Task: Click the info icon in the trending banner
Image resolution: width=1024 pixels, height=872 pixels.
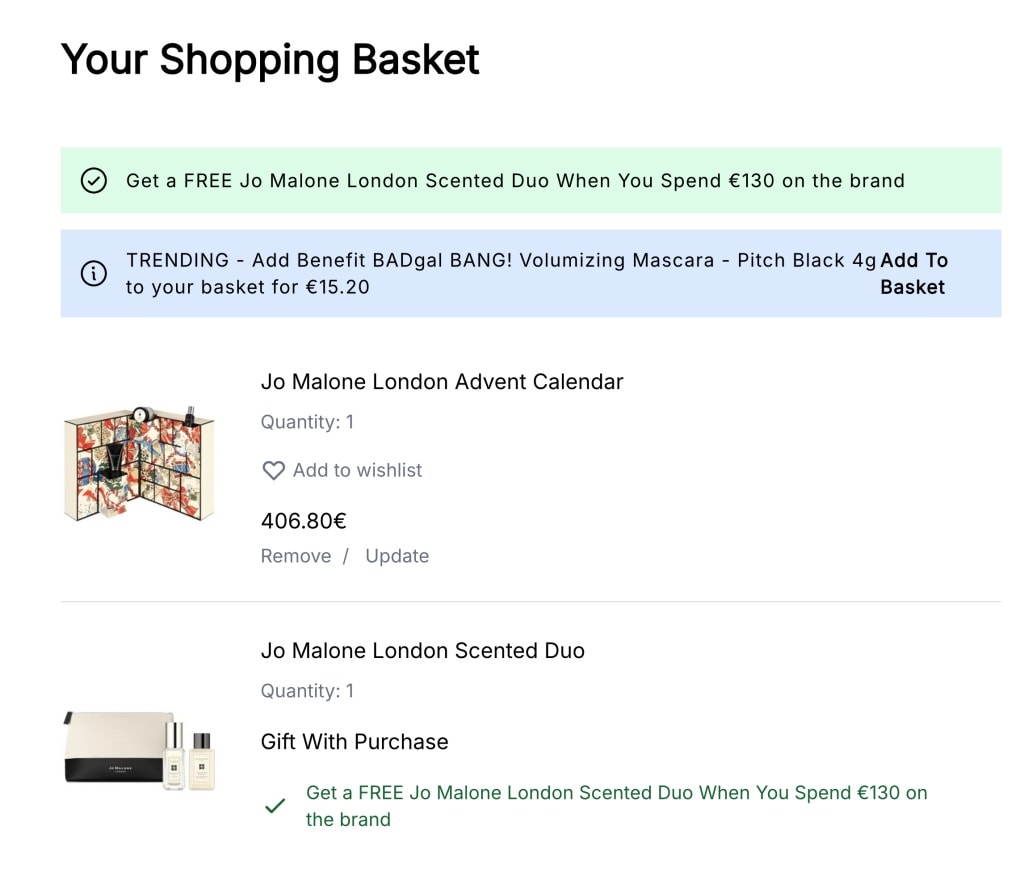Action: 94,274
